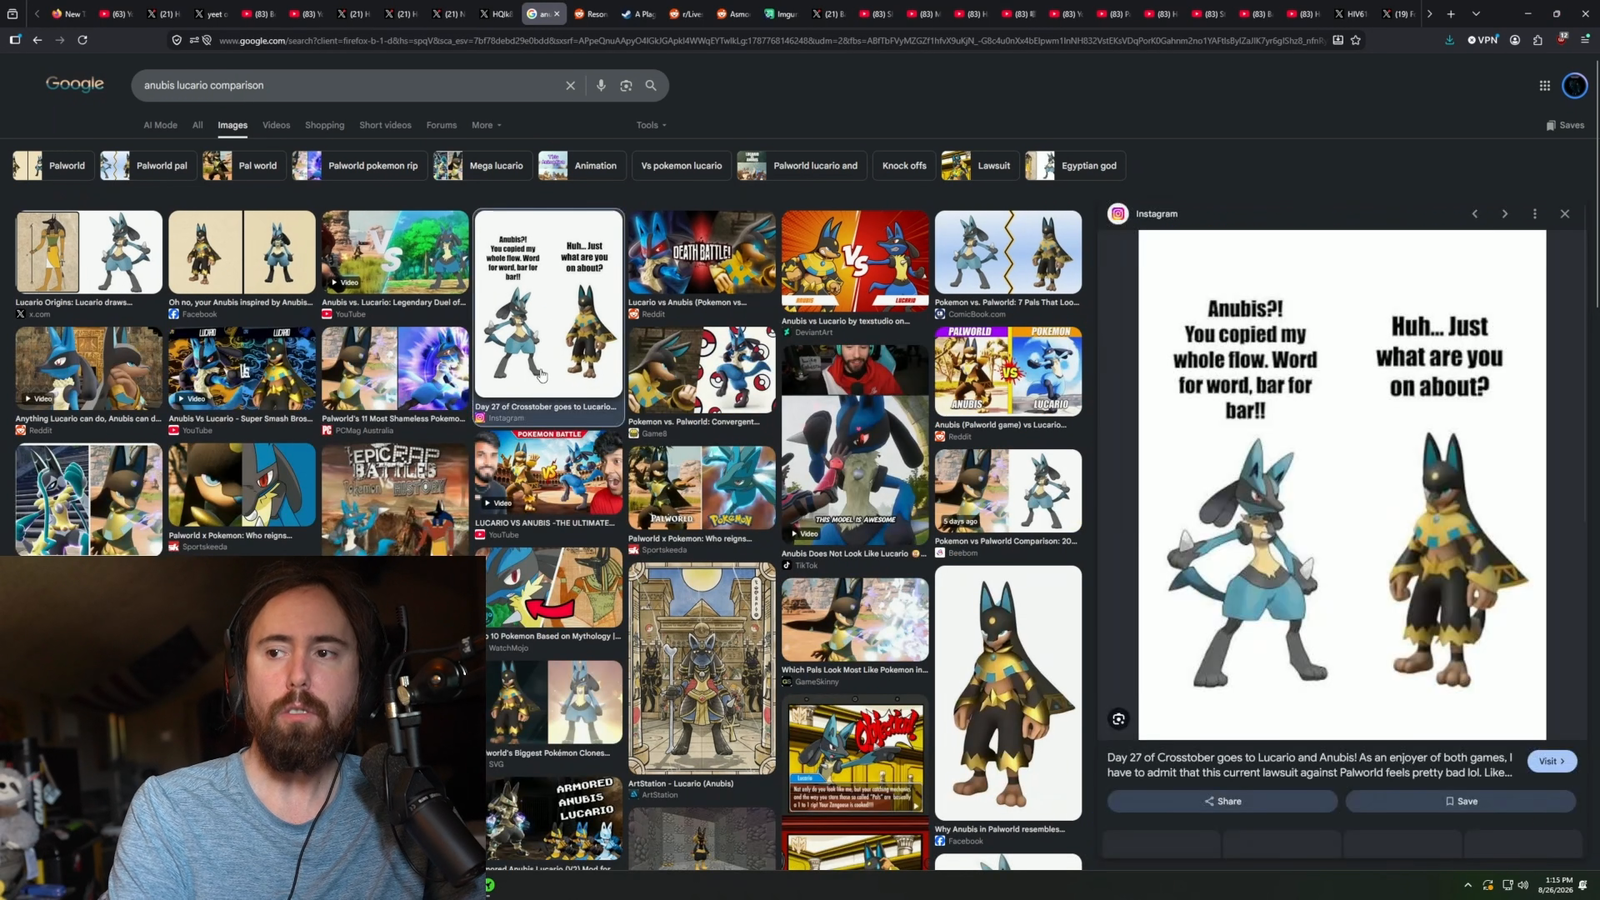
Task: Open the Death Battle Lucario vs Anubis thumbnail
Action: [702, 252]
